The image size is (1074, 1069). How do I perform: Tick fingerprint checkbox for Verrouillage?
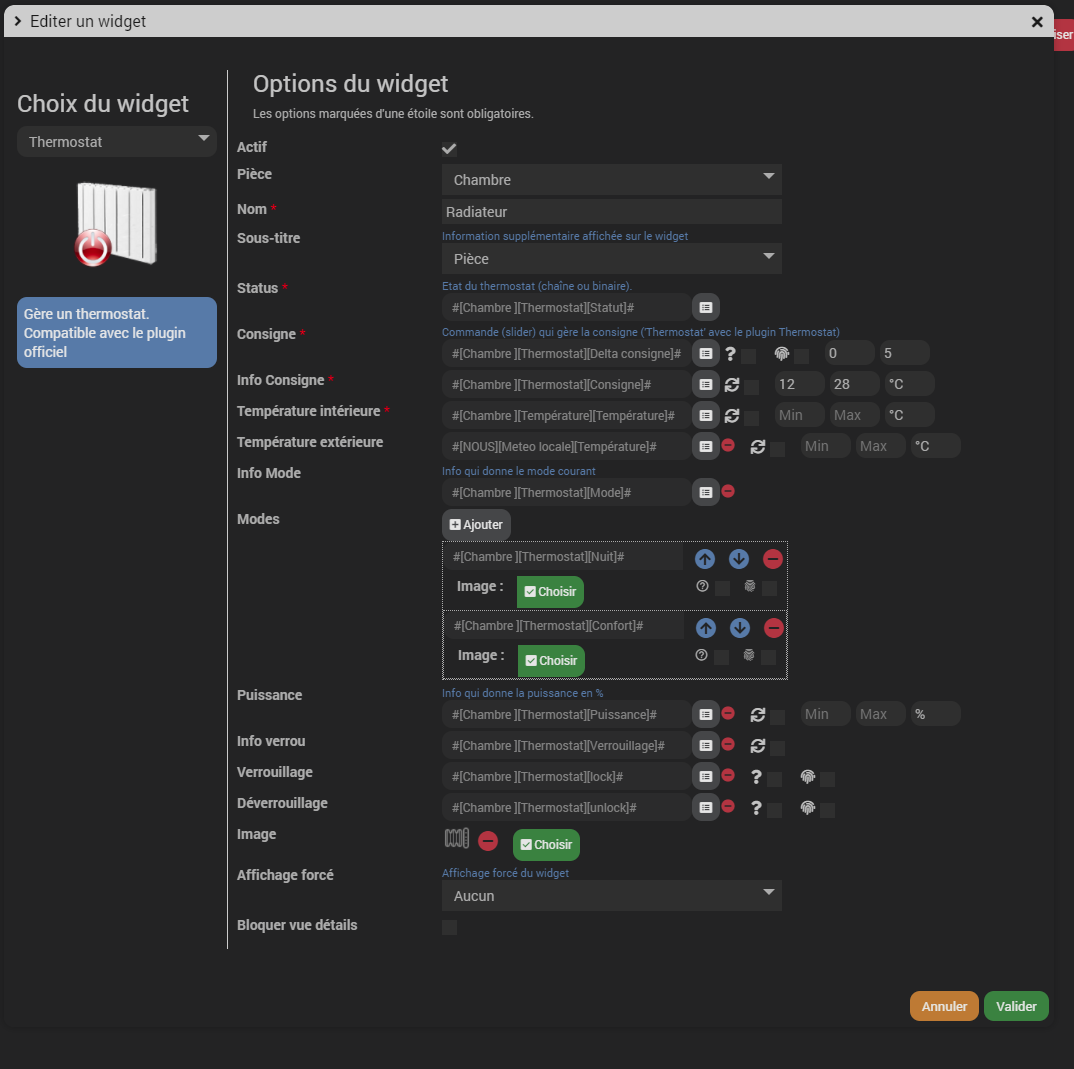point(827,779)
